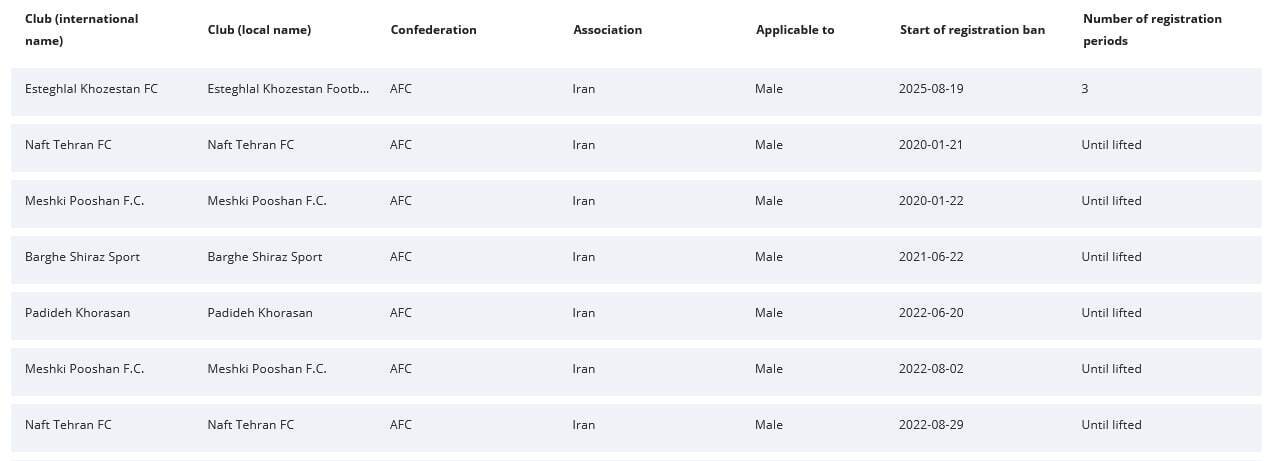Screen dimensions: 1264x461
Task: Click the "Applicable to" column header
Action: 794,30
